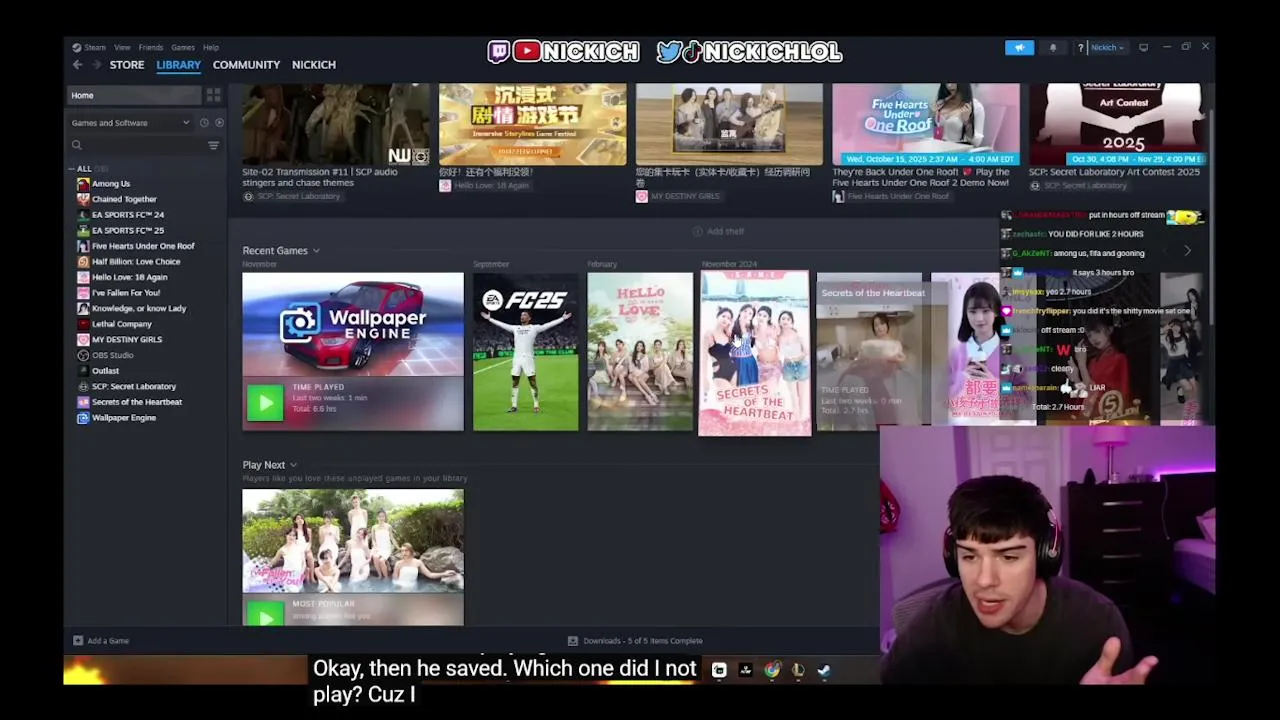Open advanced filter options icon
This screenshot has height=720, width=1280.
click(213, 146)
